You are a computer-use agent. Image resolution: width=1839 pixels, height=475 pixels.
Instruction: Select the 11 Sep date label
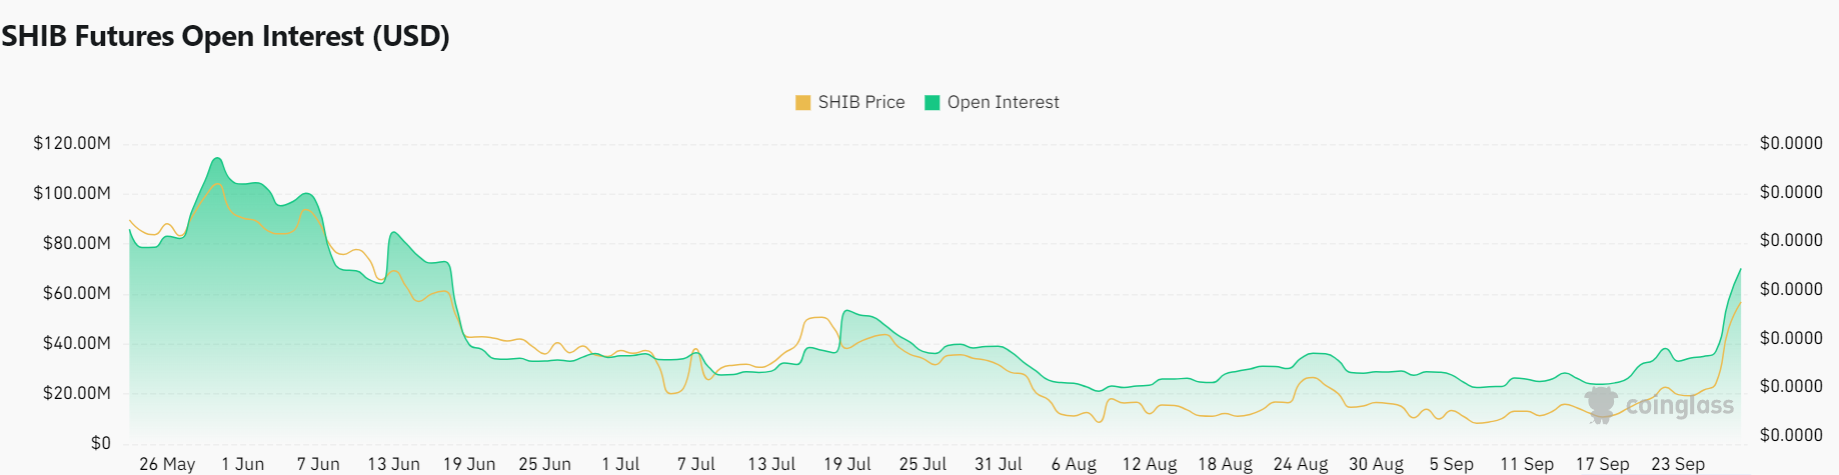coord(1527,464)
